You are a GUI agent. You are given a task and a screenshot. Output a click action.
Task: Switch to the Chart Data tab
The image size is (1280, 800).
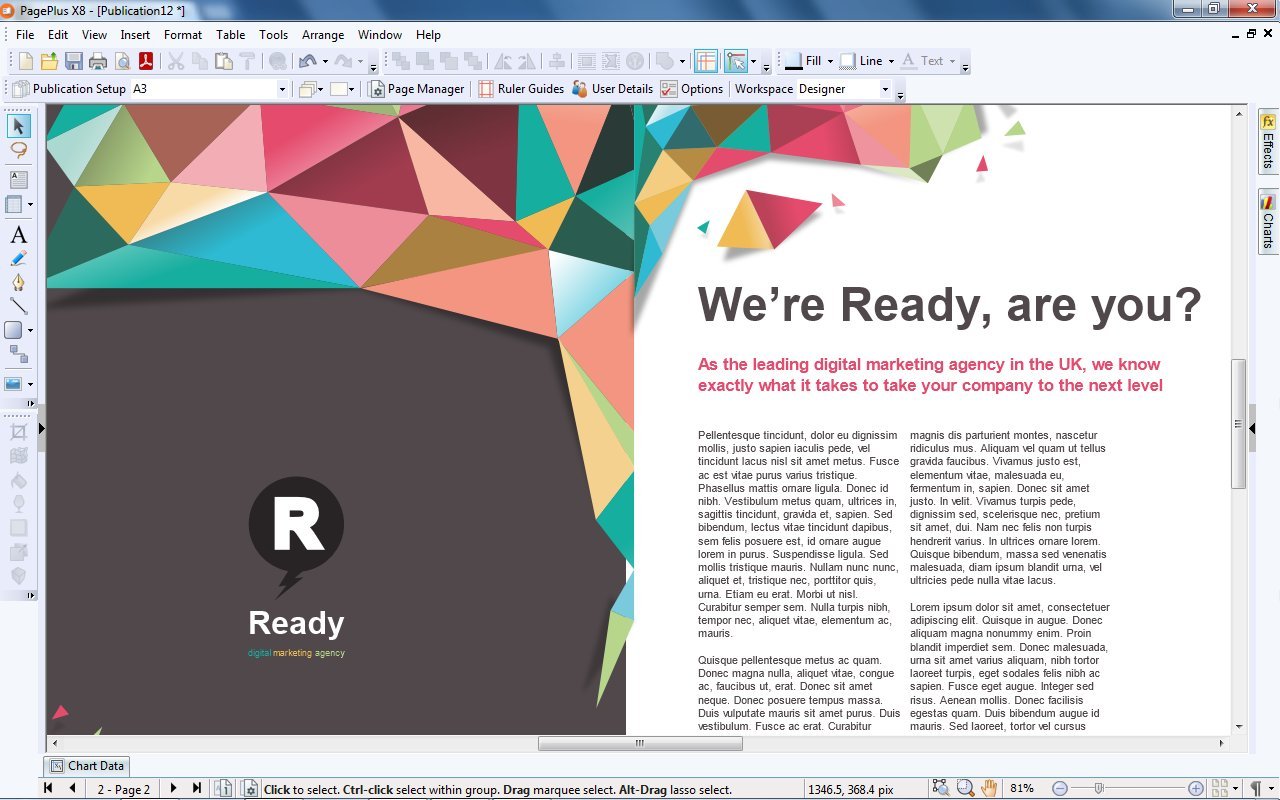(88, 766)
